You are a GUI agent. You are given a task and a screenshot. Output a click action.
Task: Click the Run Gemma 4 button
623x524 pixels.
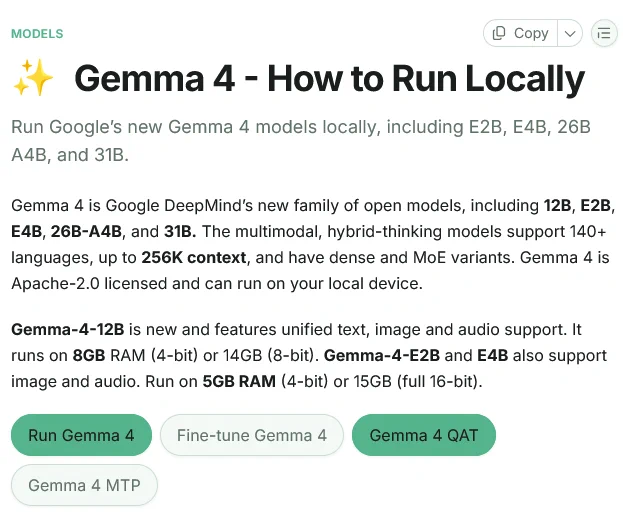[x=81, y=435]
